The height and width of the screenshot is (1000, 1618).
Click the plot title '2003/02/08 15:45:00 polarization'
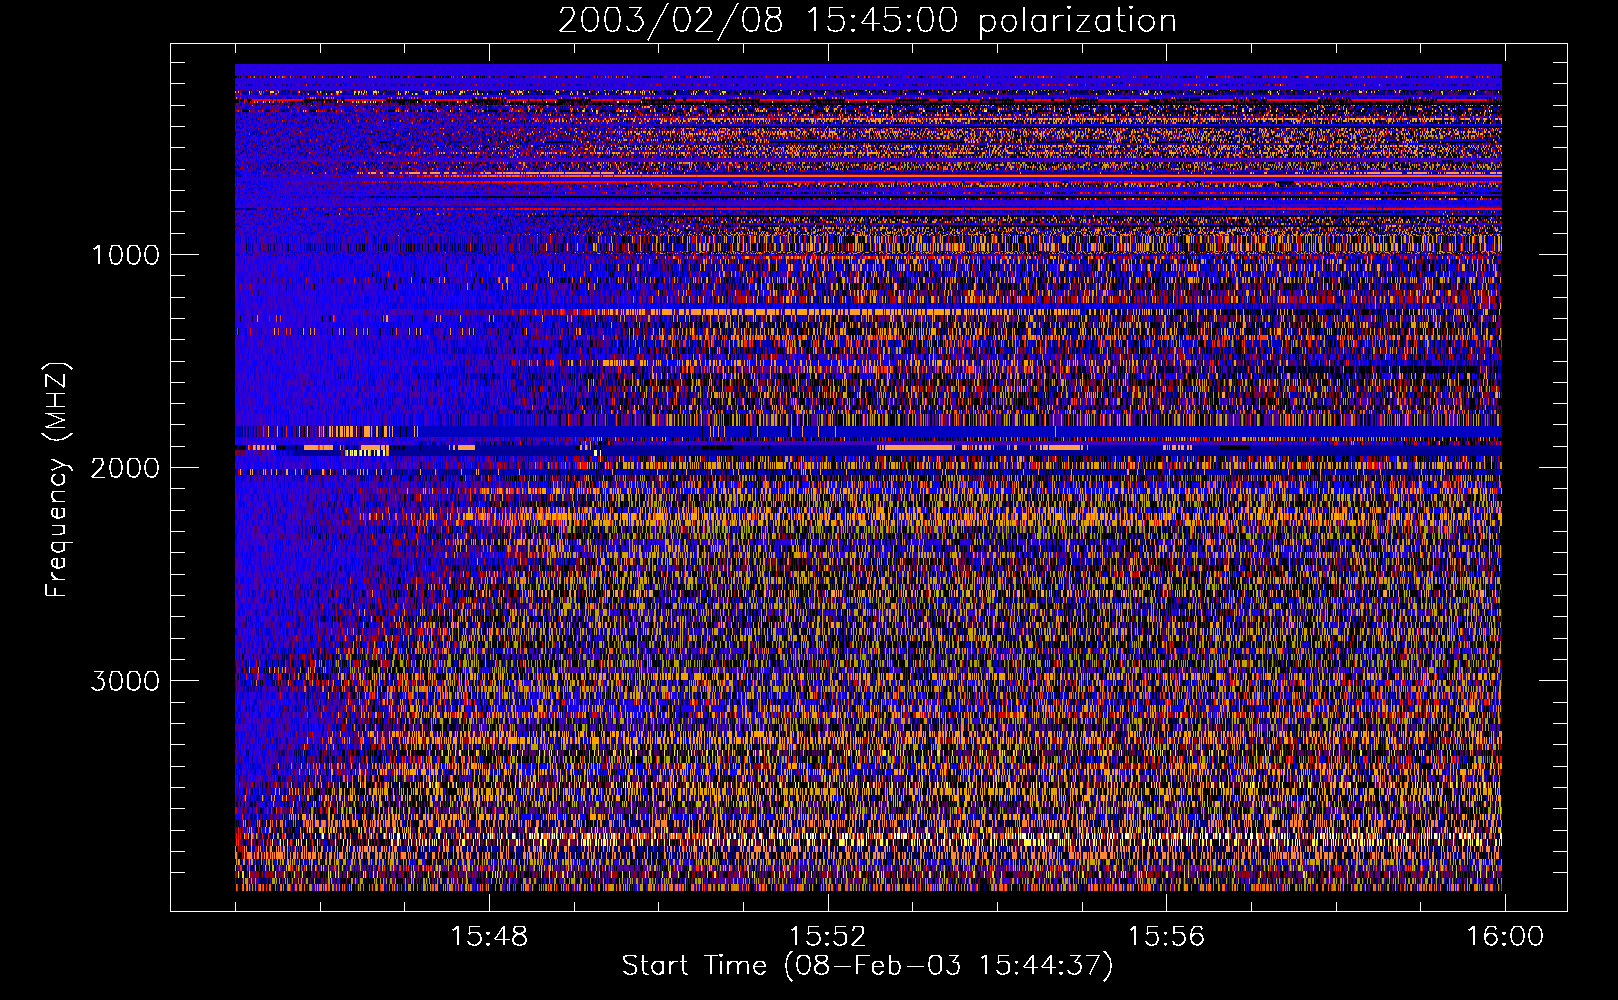(867, 21)
